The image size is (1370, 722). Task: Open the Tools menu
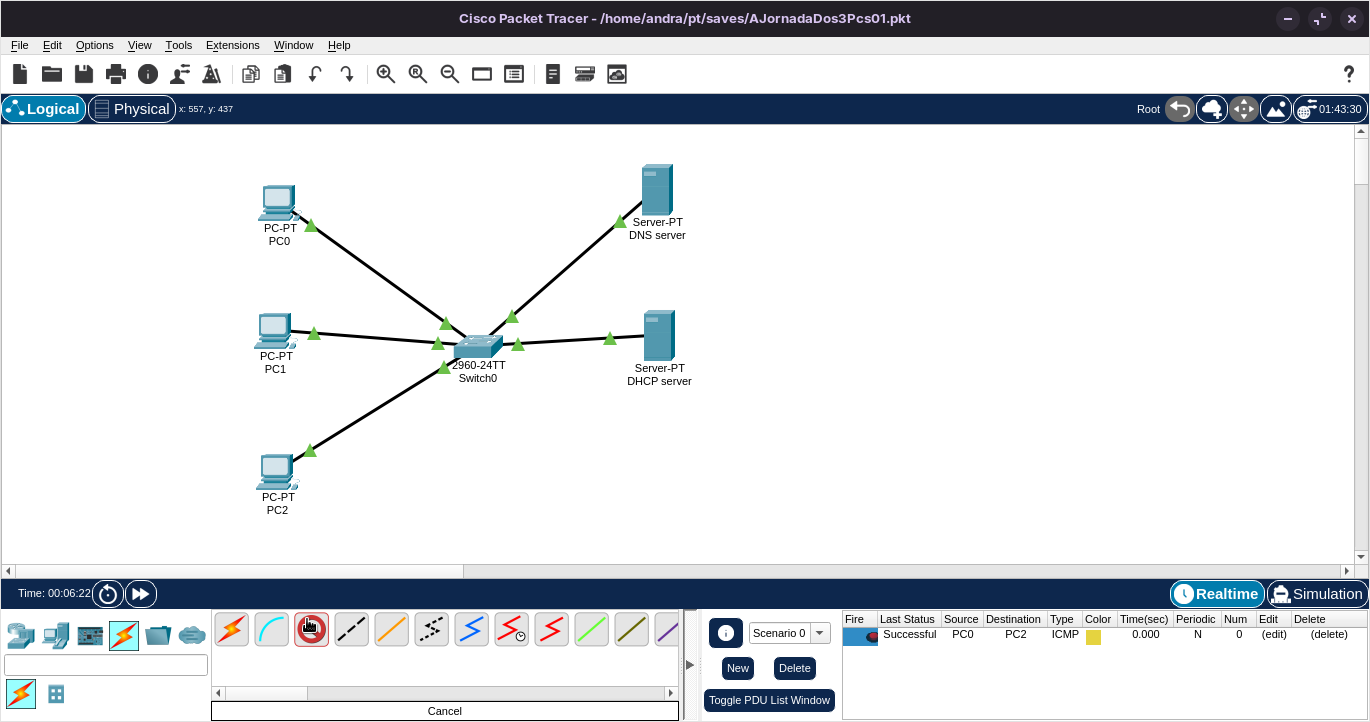[179, 45]
